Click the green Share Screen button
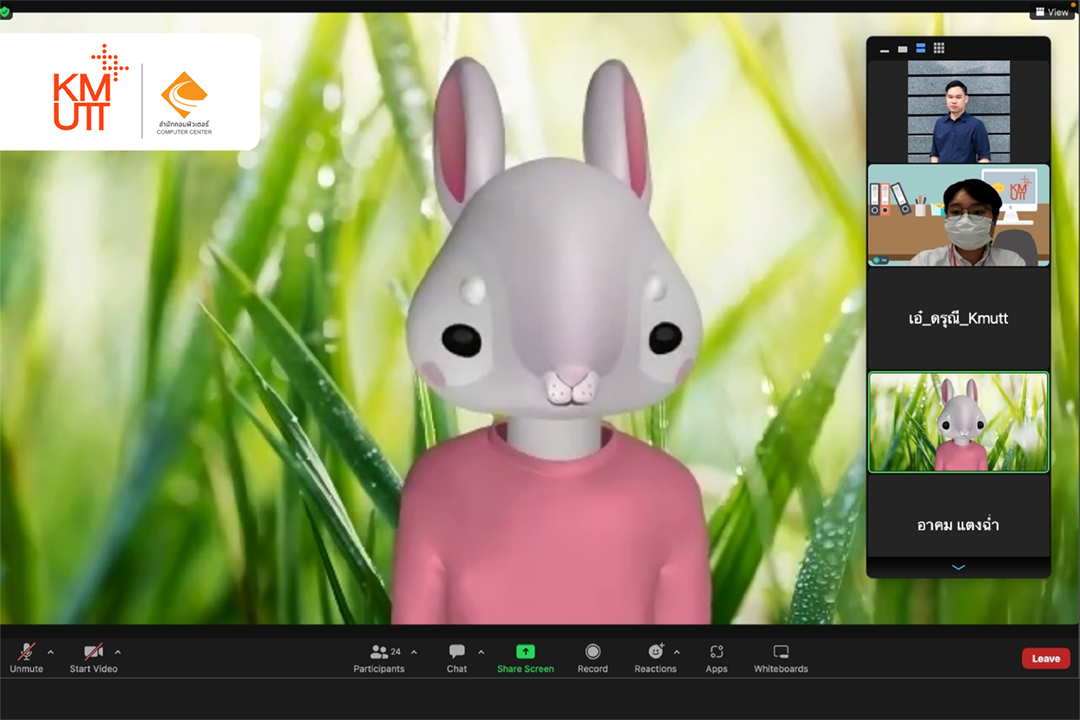This screenshot has width=1080, height=720. coord(526,657)
